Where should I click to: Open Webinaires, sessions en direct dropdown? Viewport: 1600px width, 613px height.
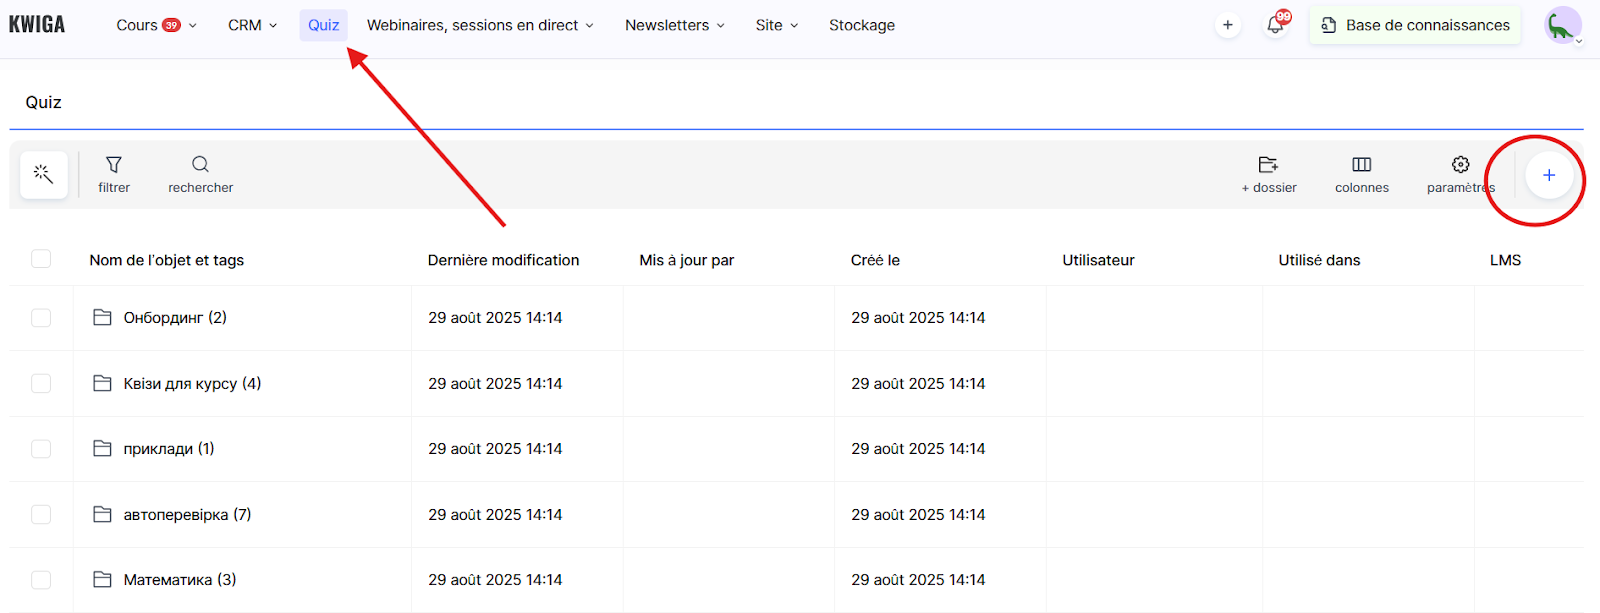click(x=480, y=25)
